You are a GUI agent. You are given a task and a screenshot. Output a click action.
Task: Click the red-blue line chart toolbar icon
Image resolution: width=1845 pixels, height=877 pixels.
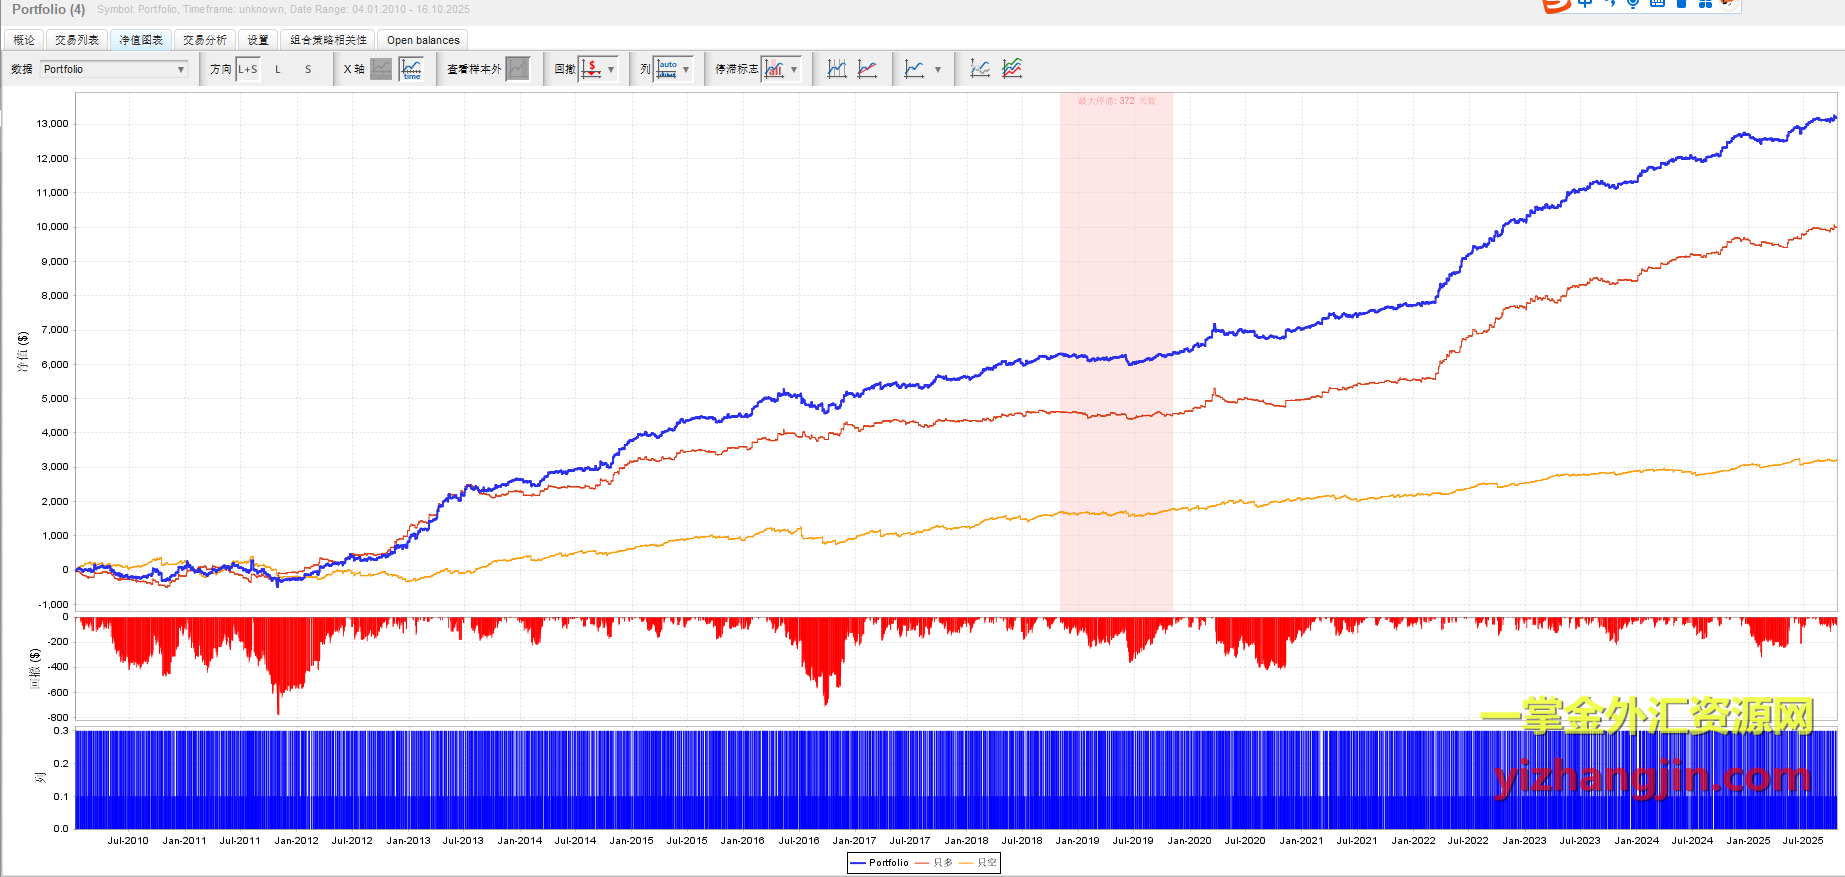[x=868, y=69]
